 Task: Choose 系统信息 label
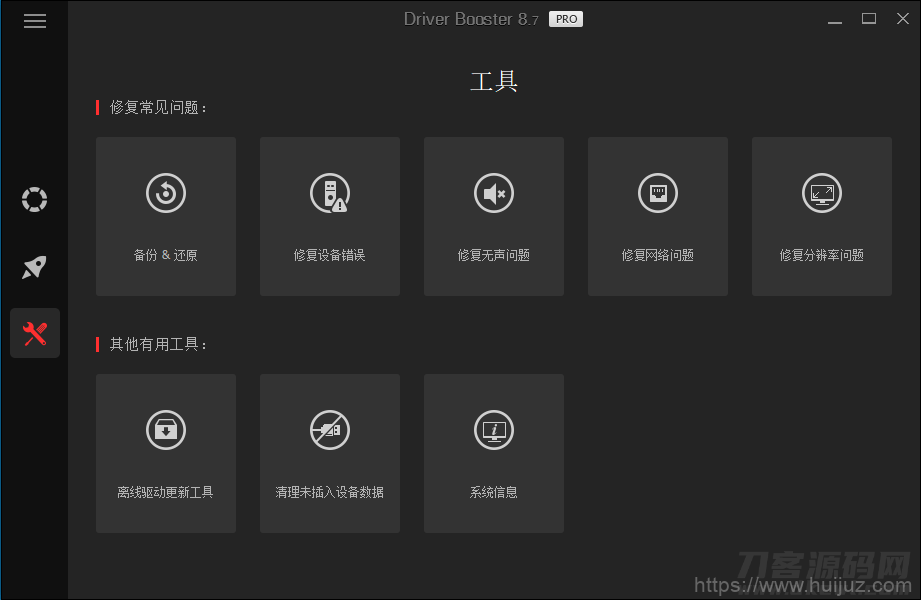[x=494, y=492]
